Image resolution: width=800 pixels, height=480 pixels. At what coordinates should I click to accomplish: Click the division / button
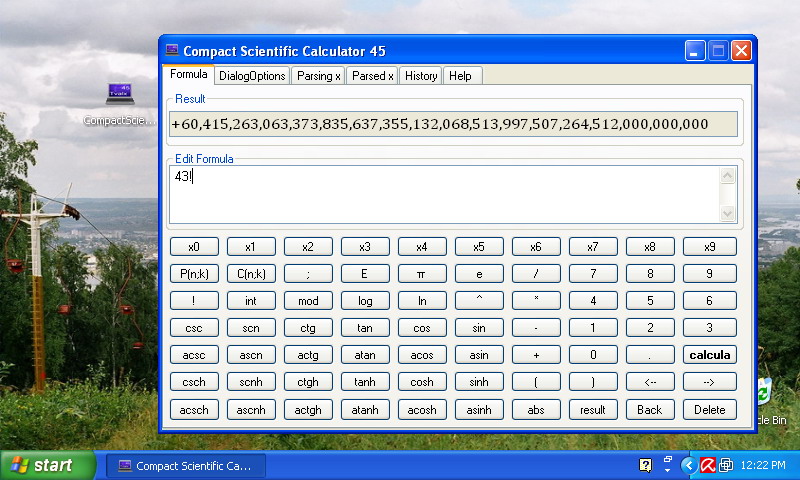coord(536,273)
